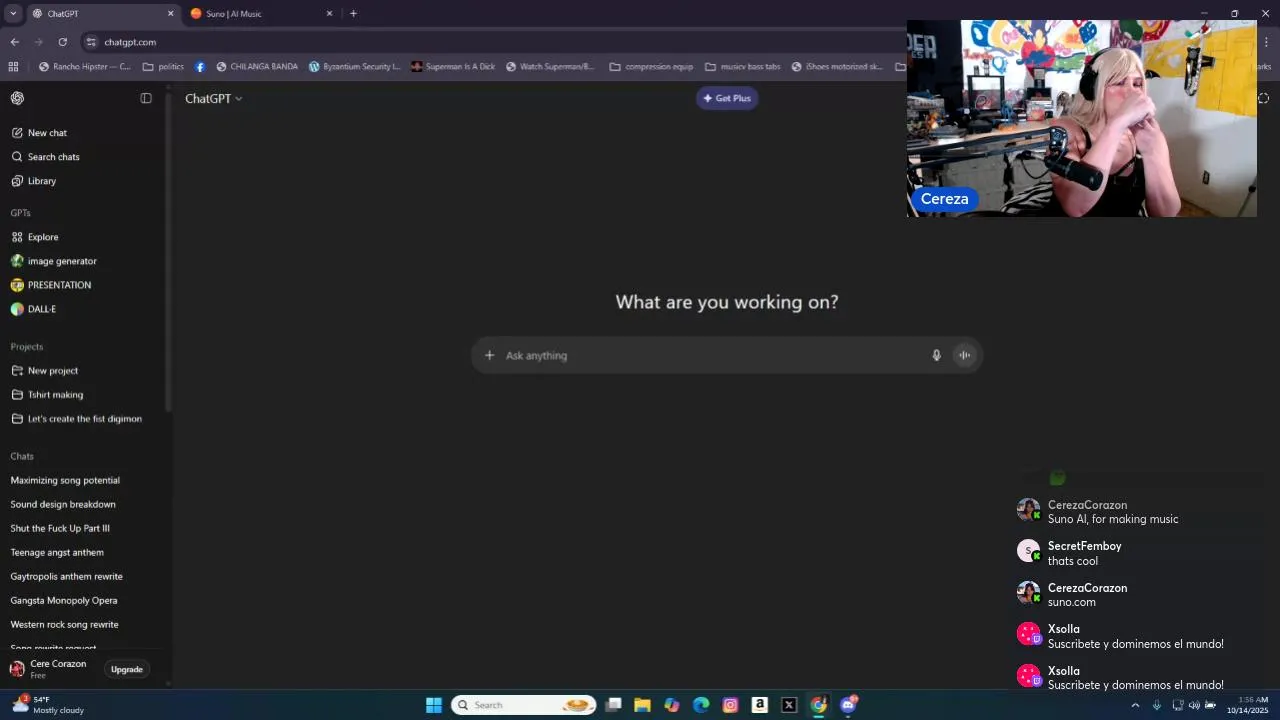This screenshot has height=720, width=1280.
Task: Open the Gaytropolis anthem rewrite chat
Action: pos(67,577)
